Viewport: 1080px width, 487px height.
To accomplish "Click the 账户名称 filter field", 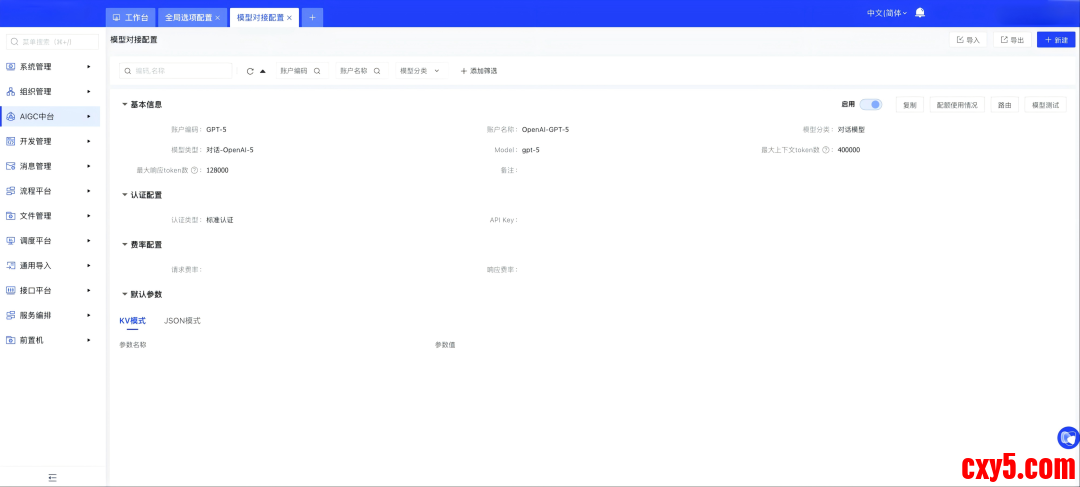I will click(x=362, y=71).
